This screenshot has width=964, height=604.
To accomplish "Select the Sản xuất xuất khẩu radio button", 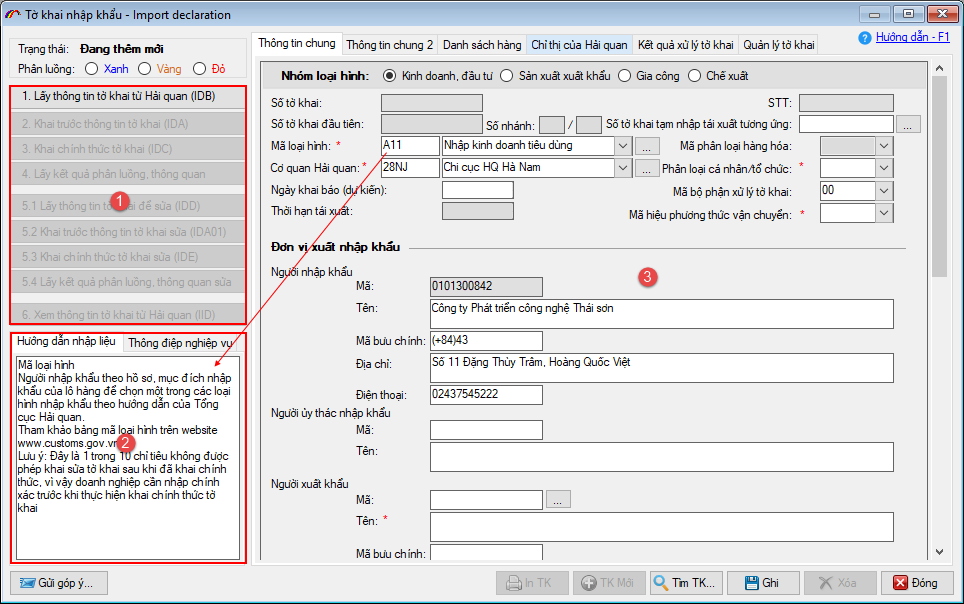I will tap(509, 76).
